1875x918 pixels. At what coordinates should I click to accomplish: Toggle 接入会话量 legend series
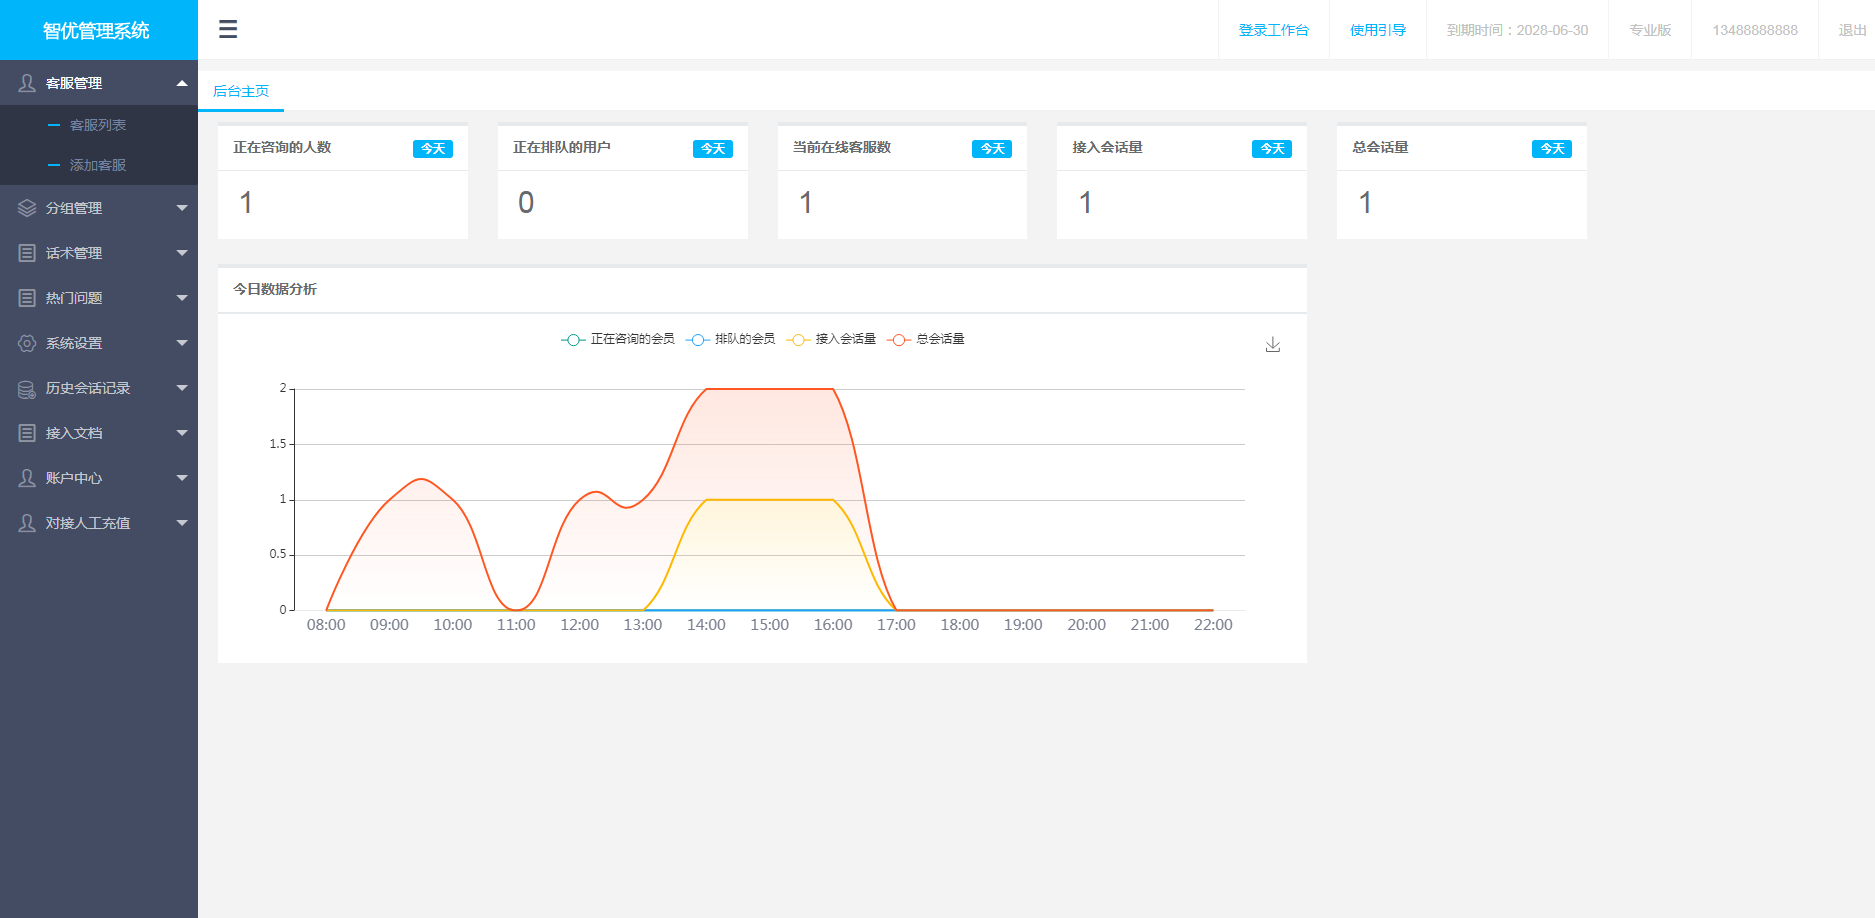click(832, 339)
